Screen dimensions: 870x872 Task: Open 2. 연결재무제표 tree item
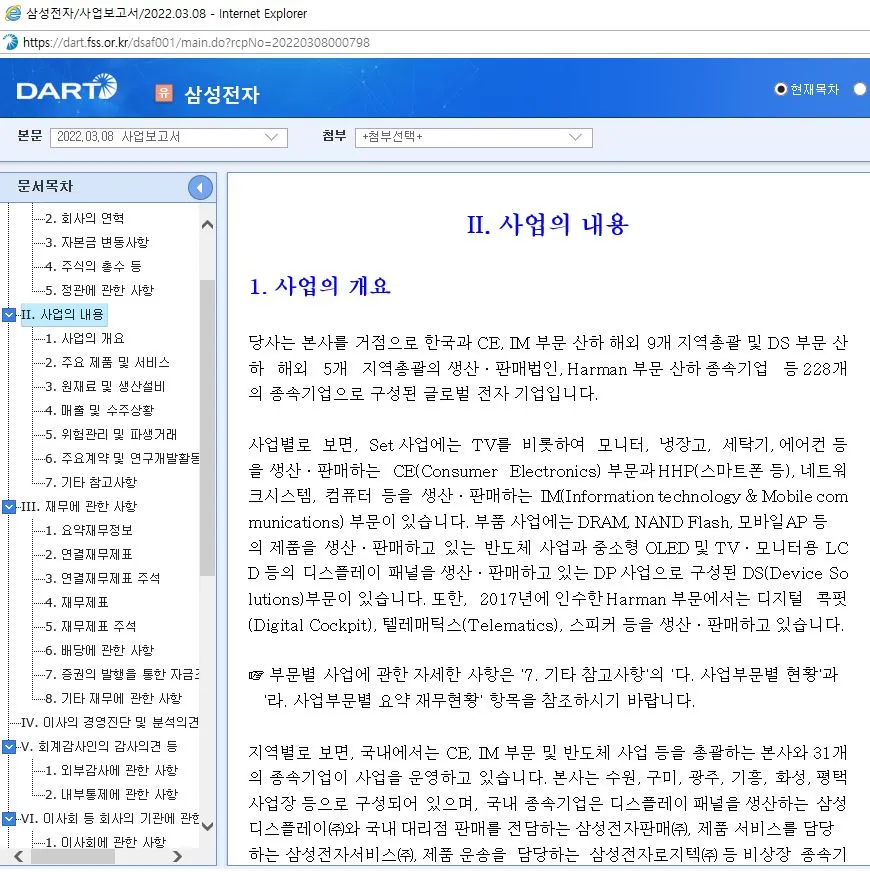[89, 554]
